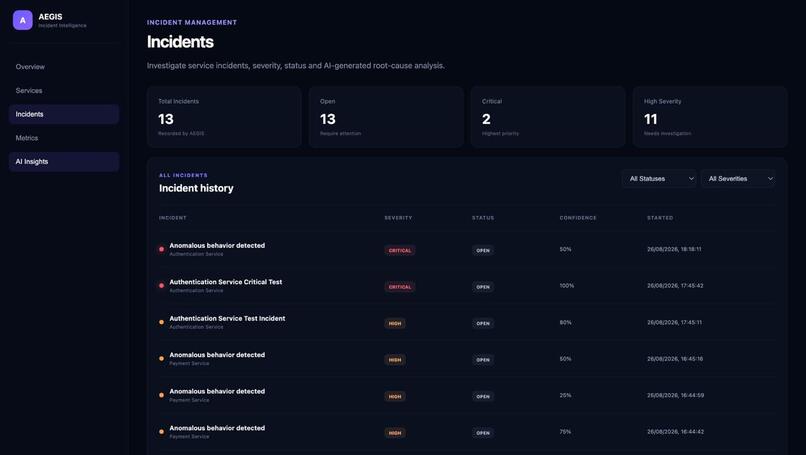806x455 pixels.
Task: Open the Authentication Service Test Incident row
Action: (467, 322)
